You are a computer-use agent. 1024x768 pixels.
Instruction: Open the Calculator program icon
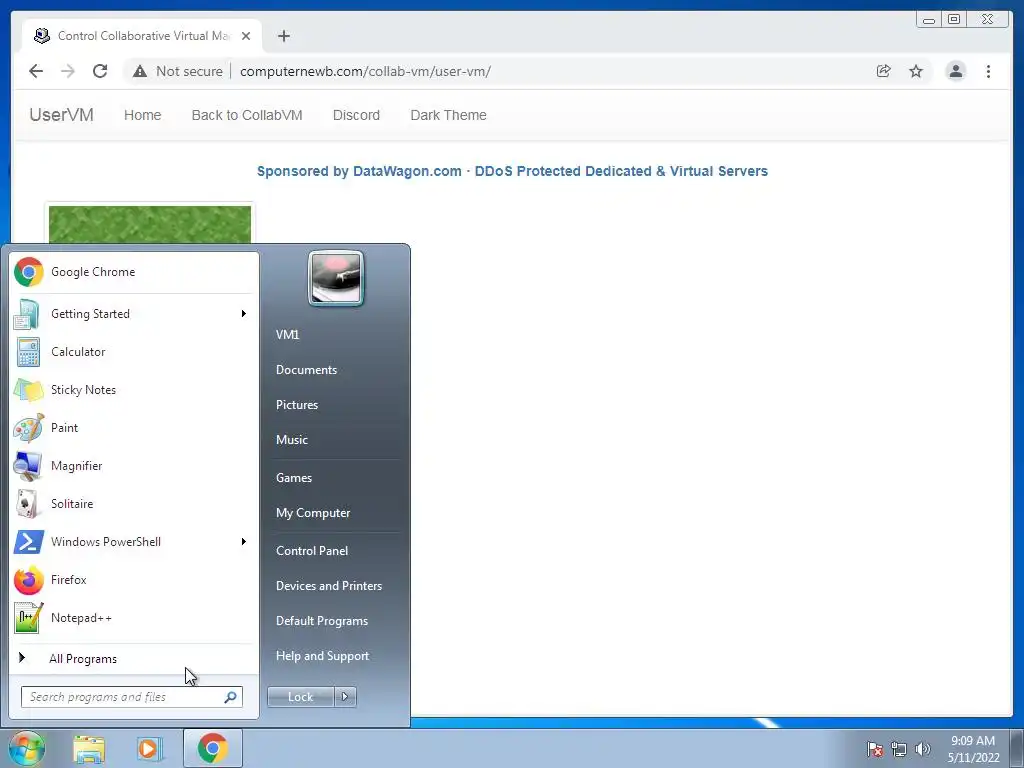tap(28, 351)
